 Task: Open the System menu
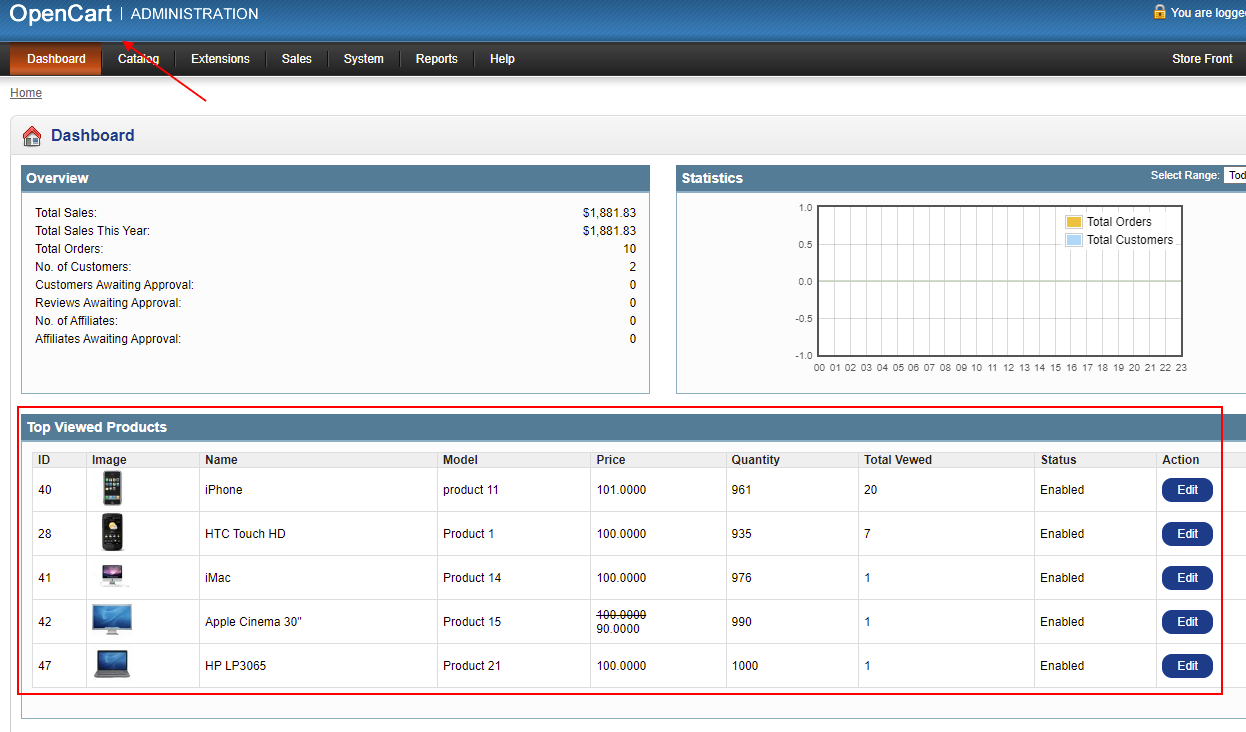click(x=364, y=59)
